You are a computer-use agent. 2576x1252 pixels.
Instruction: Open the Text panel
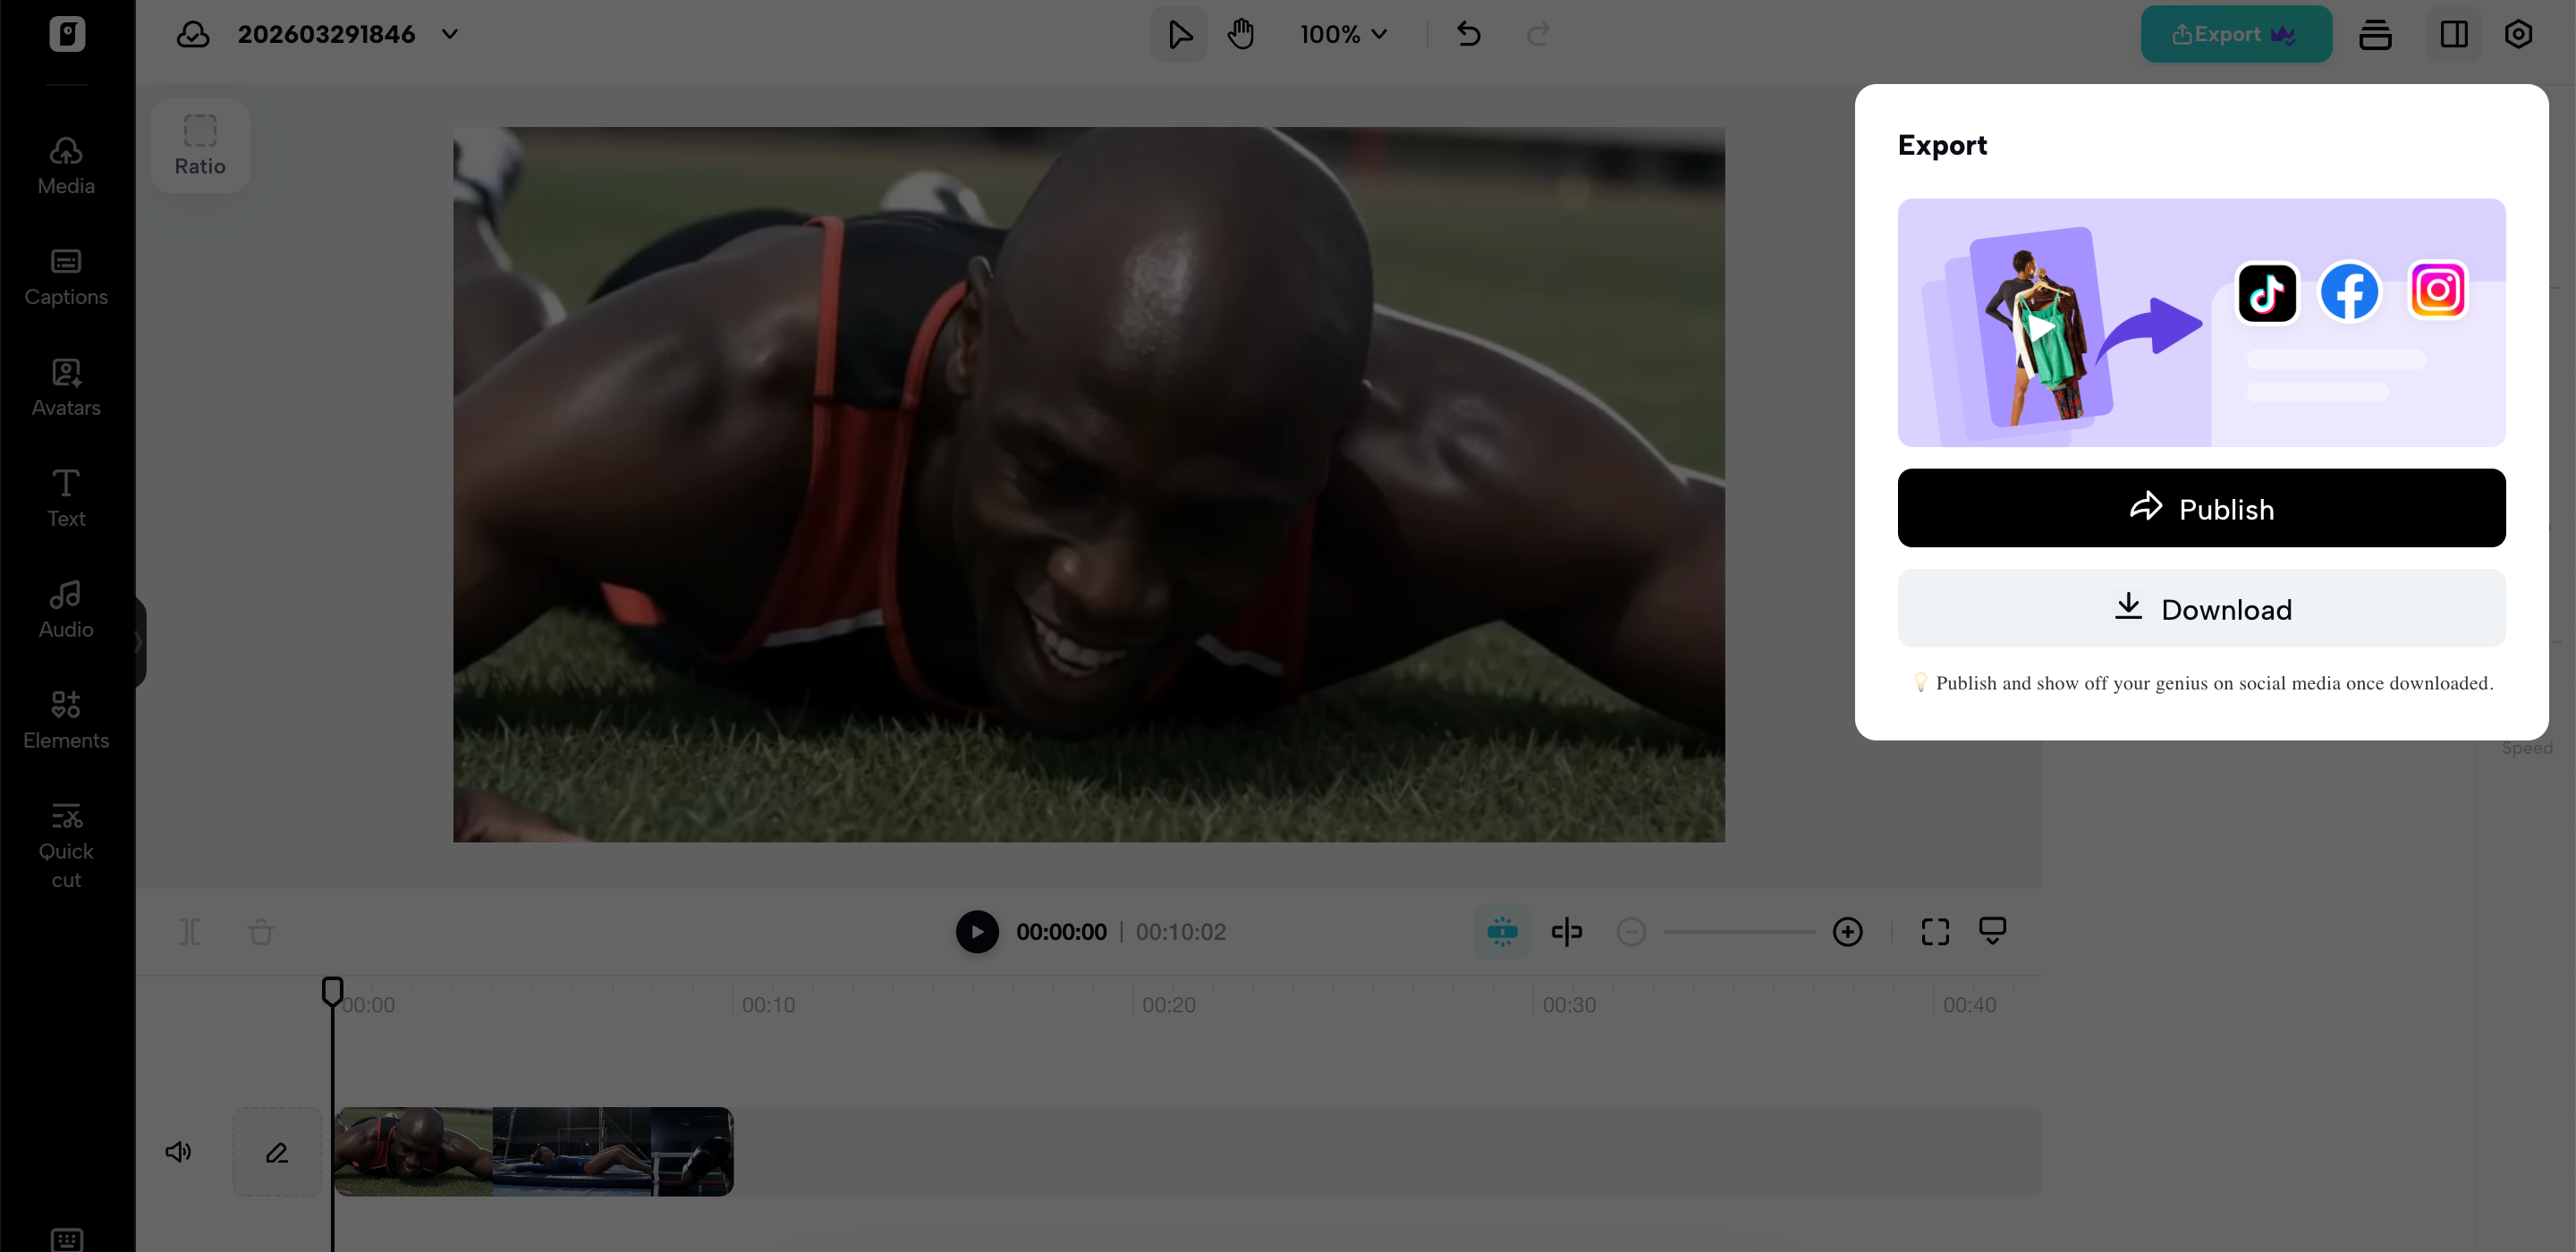click(x=65, y=497)
